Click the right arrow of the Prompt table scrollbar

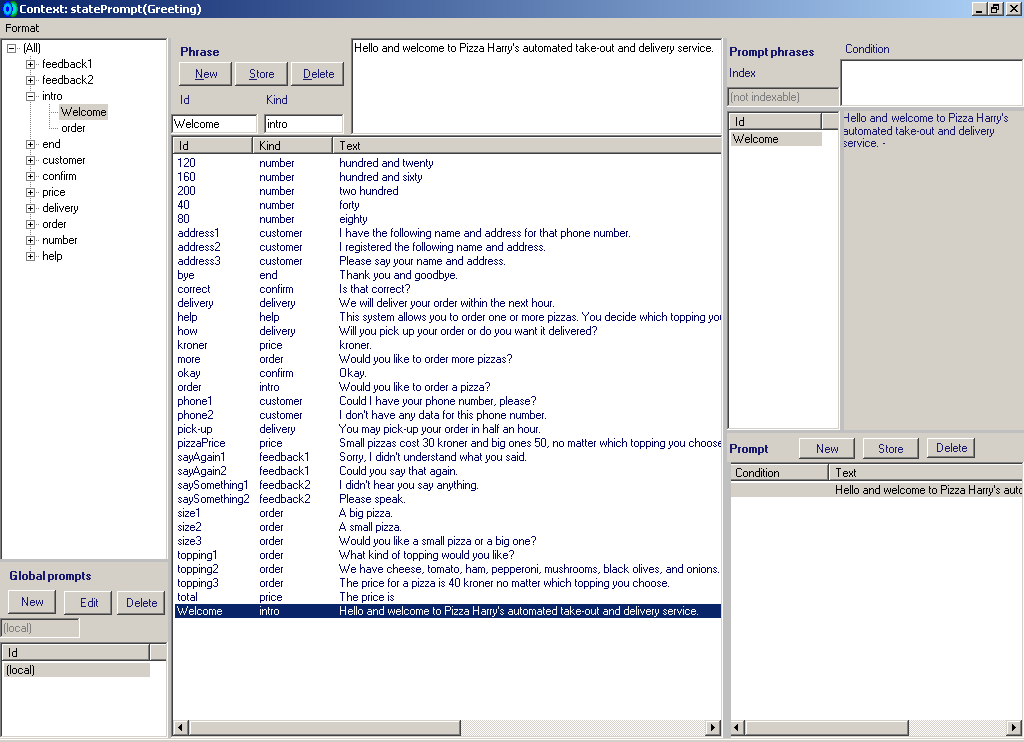tap(1016, 728)
